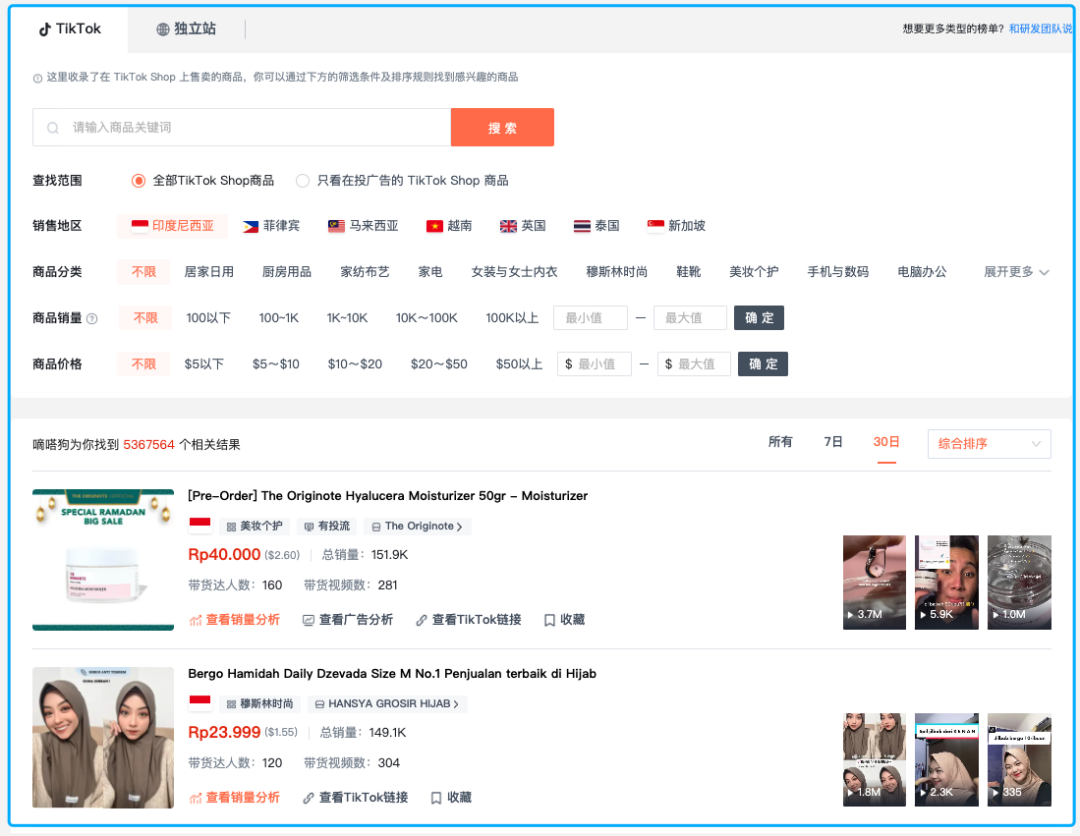Expand The Originote shop chevron
This screenshot has width=1080, height=836.
tap(459, 526)
